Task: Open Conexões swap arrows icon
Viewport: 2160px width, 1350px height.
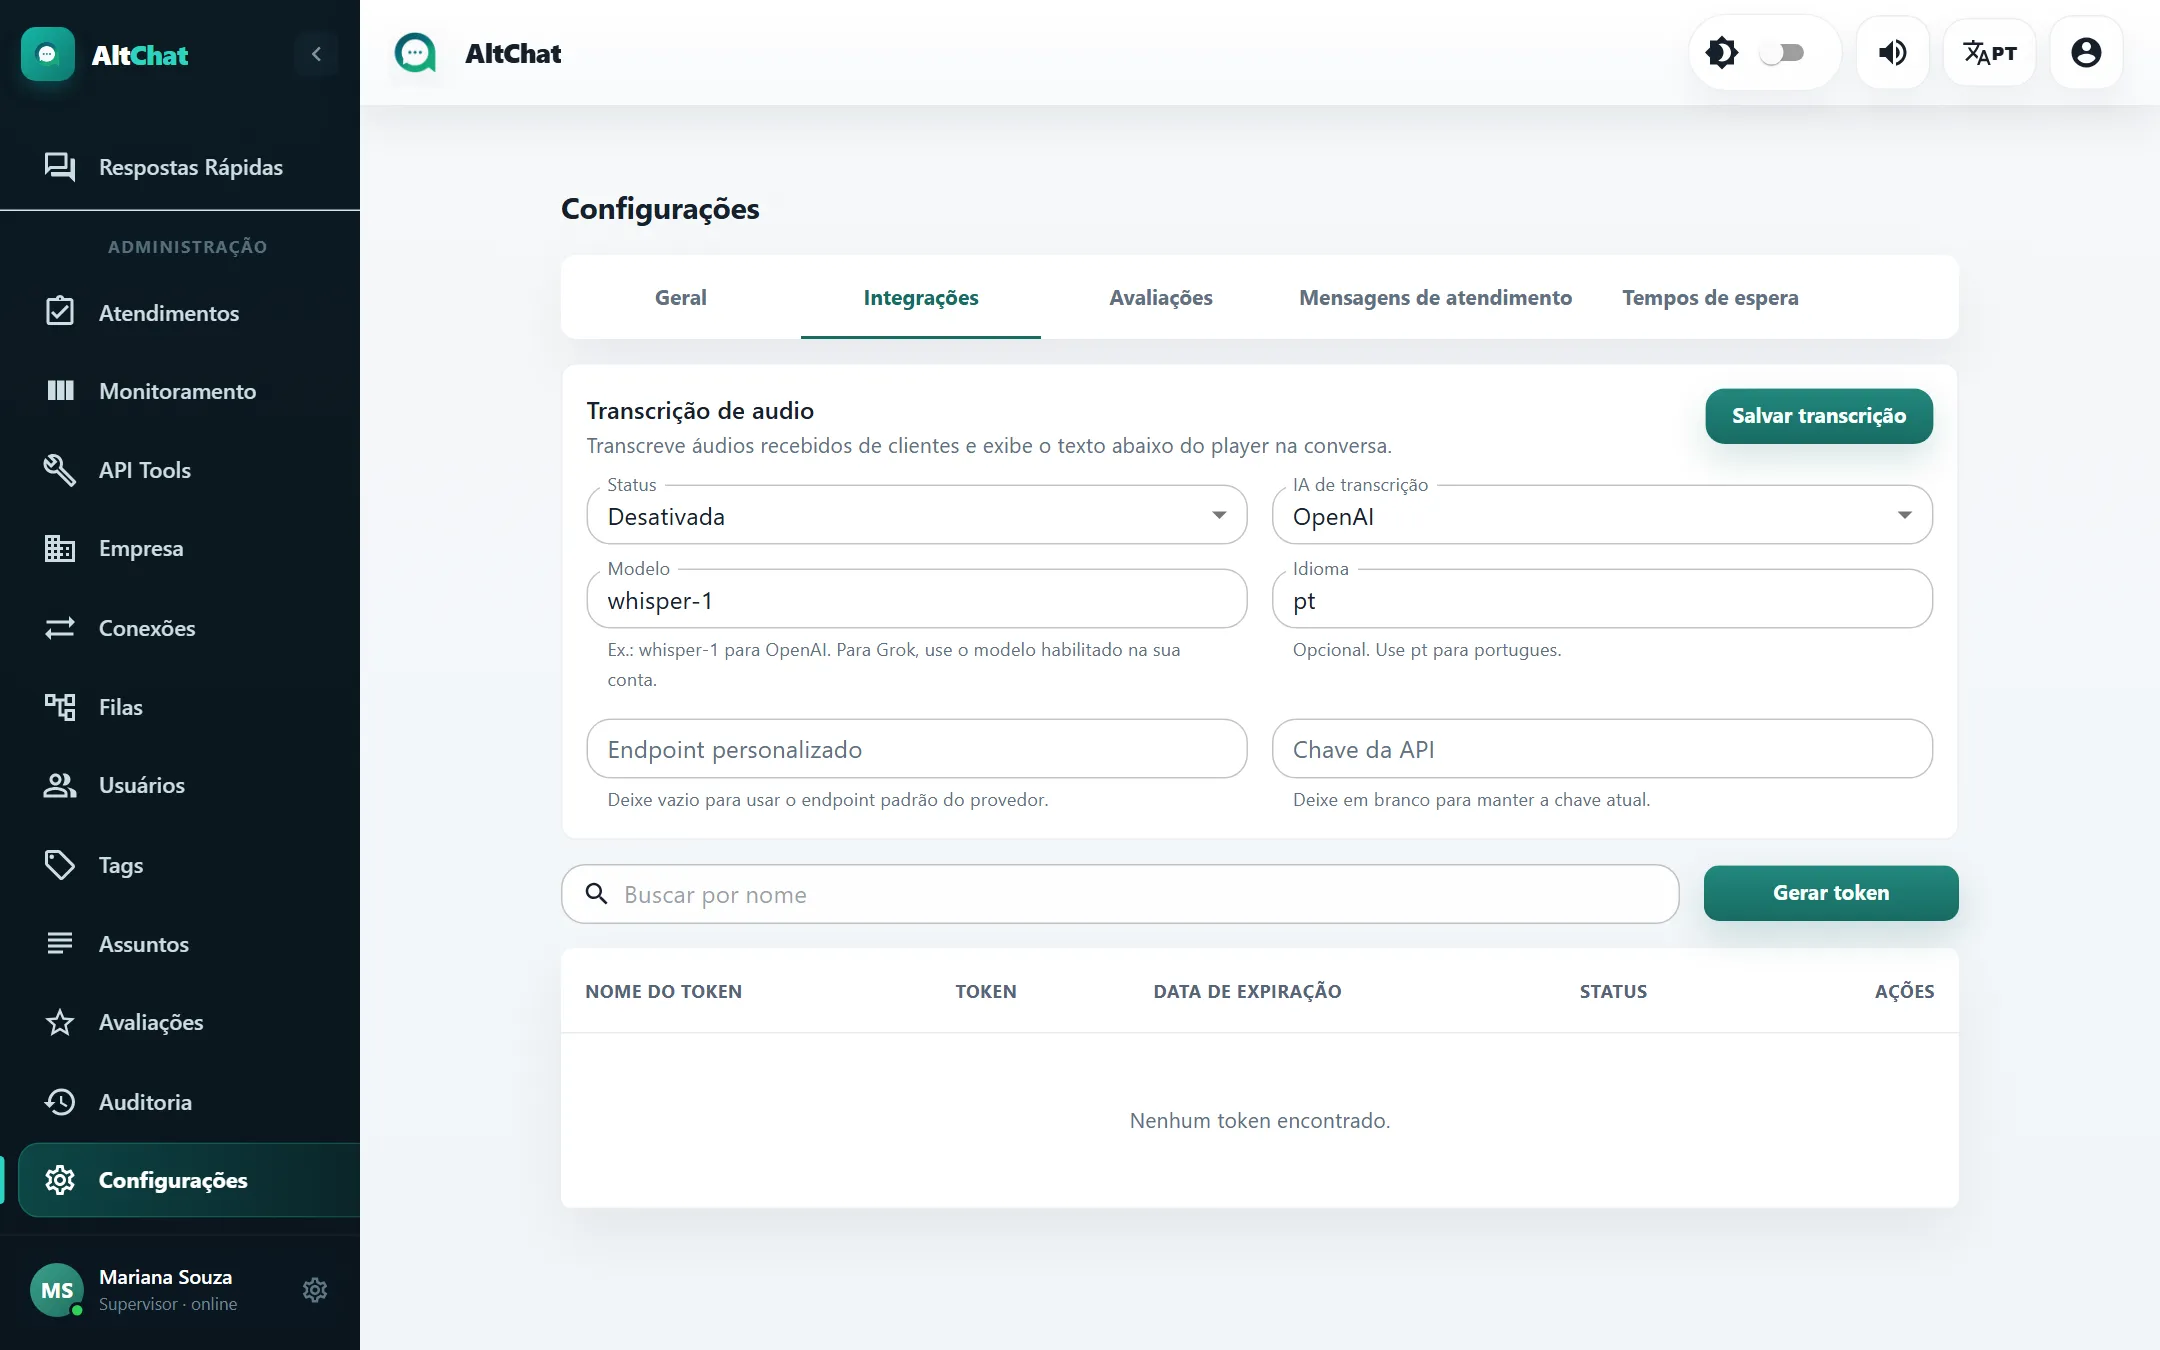Action: [60, 628]
